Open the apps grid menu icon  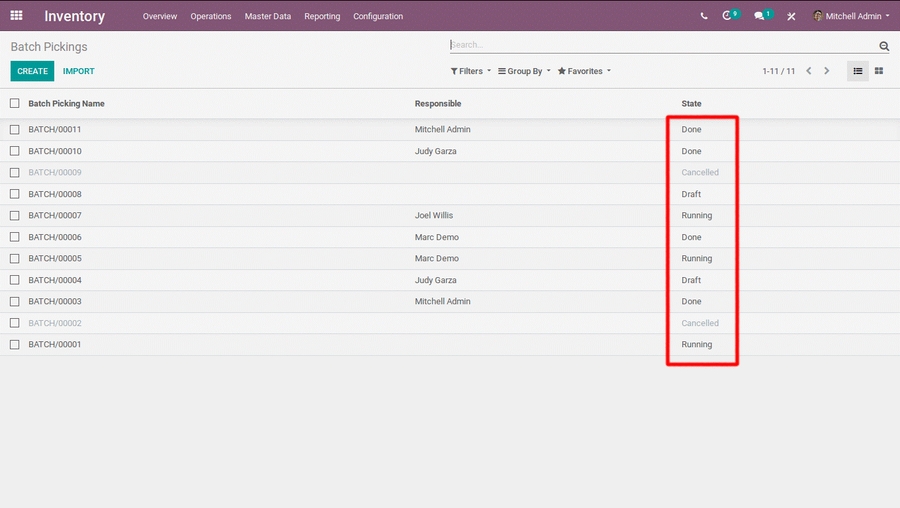[16, 16]
